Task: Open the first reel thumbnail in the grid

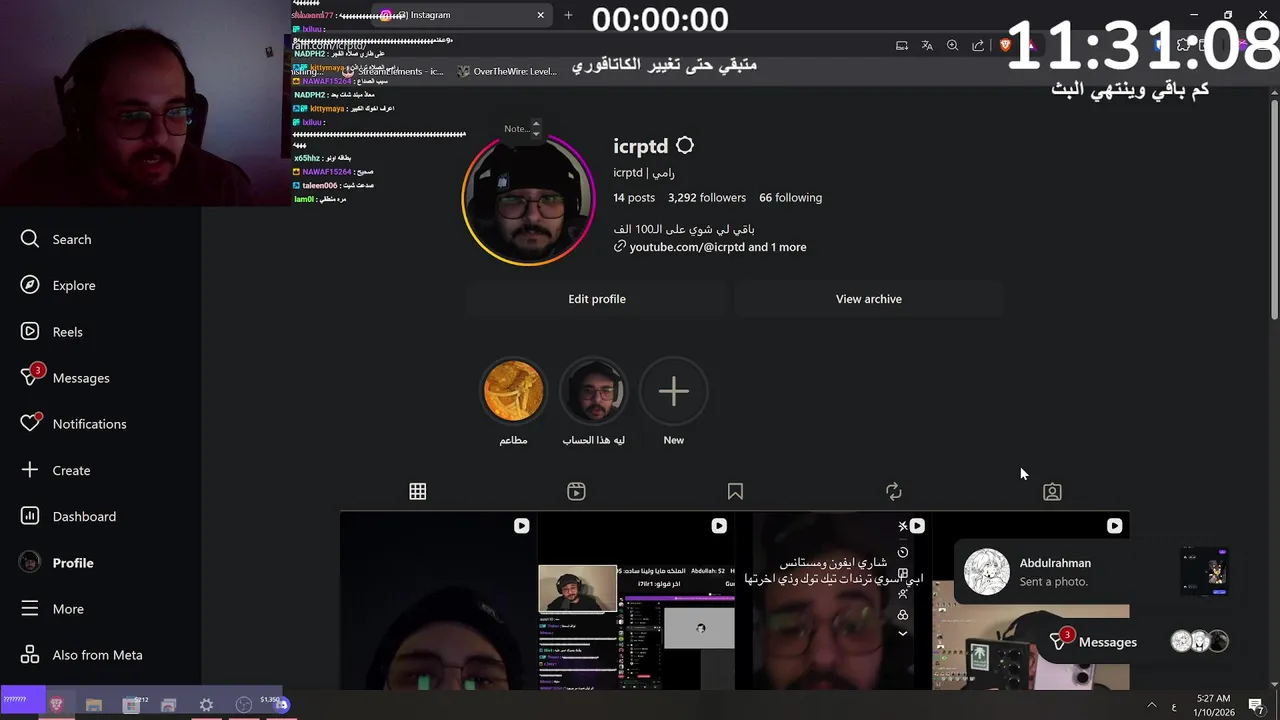Action: (x=438, y=602)
